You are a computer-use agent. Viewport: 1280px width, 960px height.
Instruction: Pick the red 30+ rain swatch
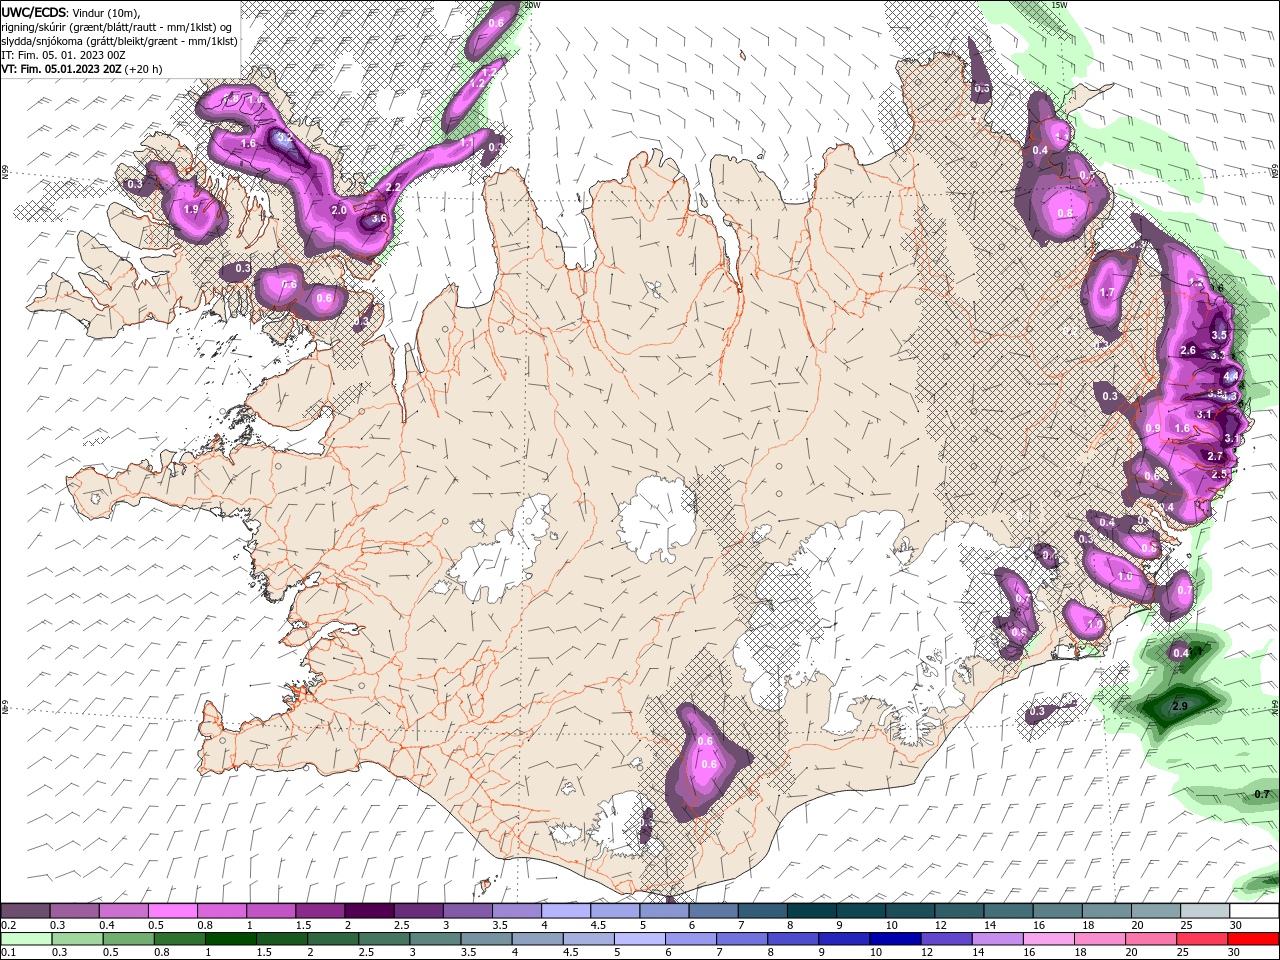click(x=1255, y=938)
